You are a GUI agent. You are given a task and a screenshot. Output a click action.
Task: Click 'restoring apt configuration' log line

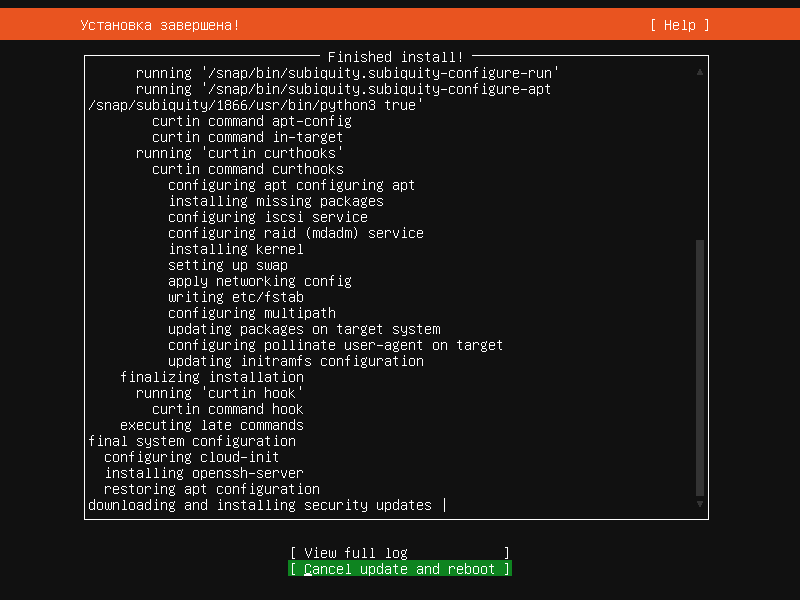(211, 489)
